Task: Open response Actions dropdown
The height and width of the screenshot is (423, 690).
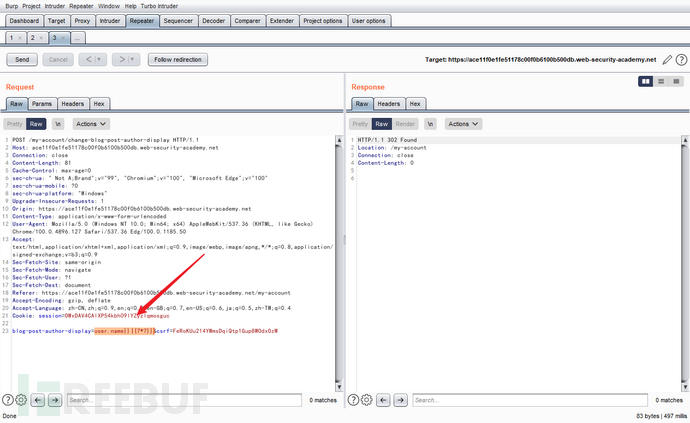Action: (463, 124)
